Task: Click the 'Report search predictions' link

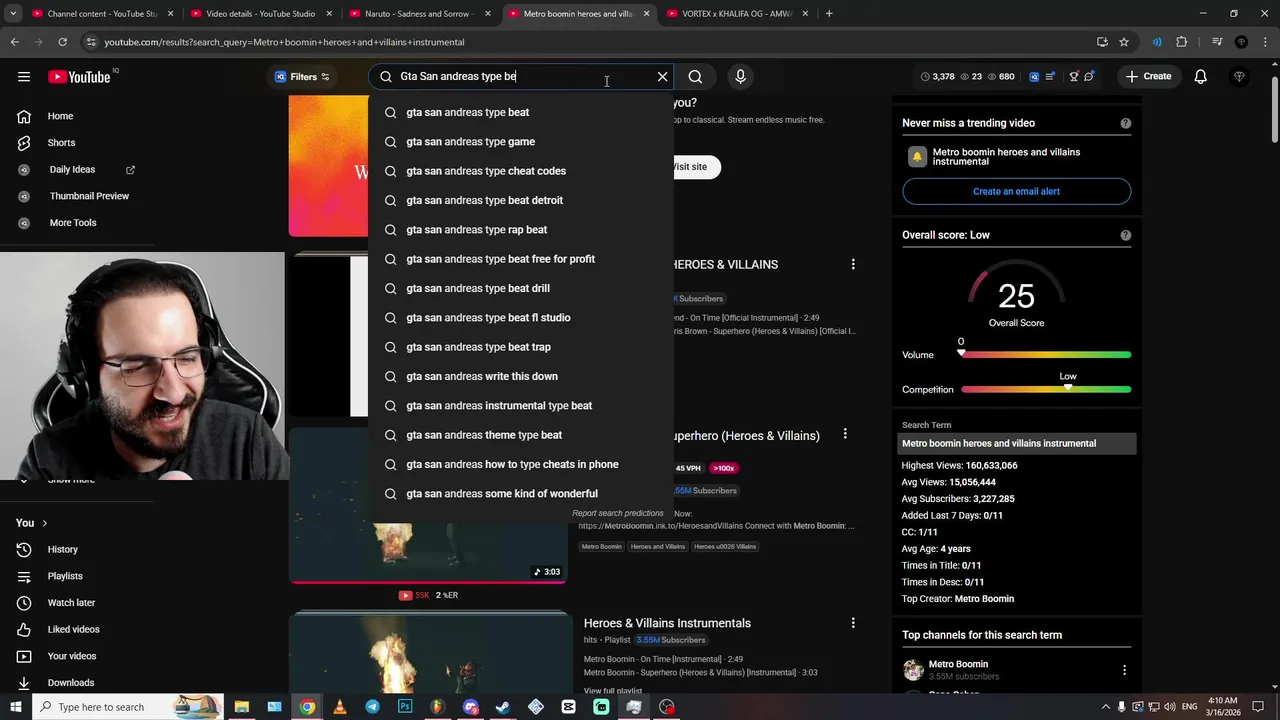Action: 617,513
